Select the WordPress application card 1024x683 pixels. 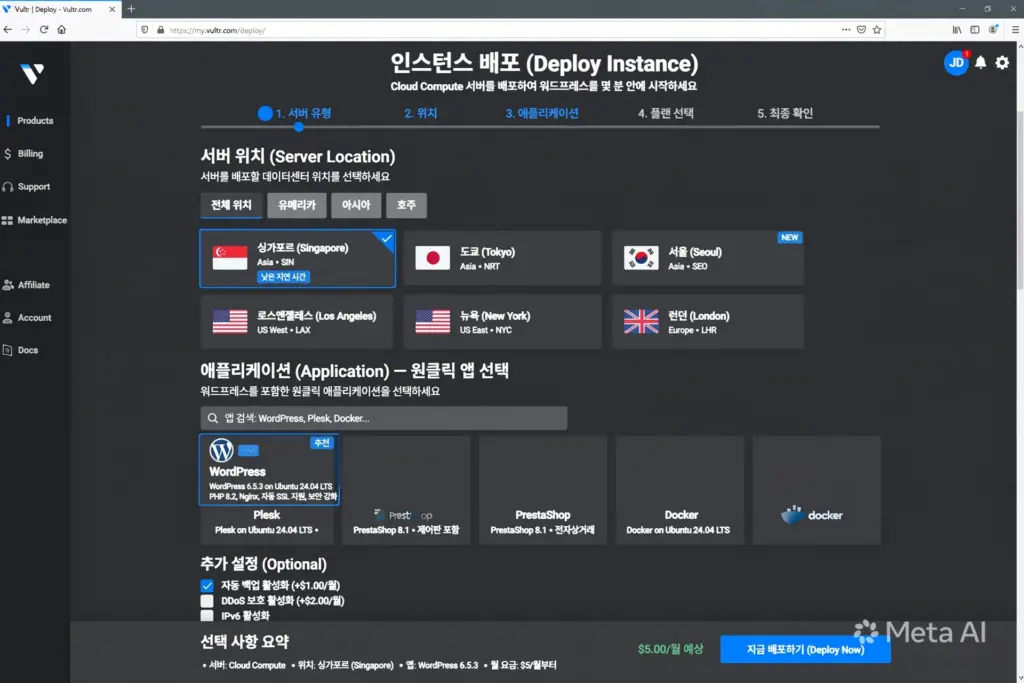[269, 470]
